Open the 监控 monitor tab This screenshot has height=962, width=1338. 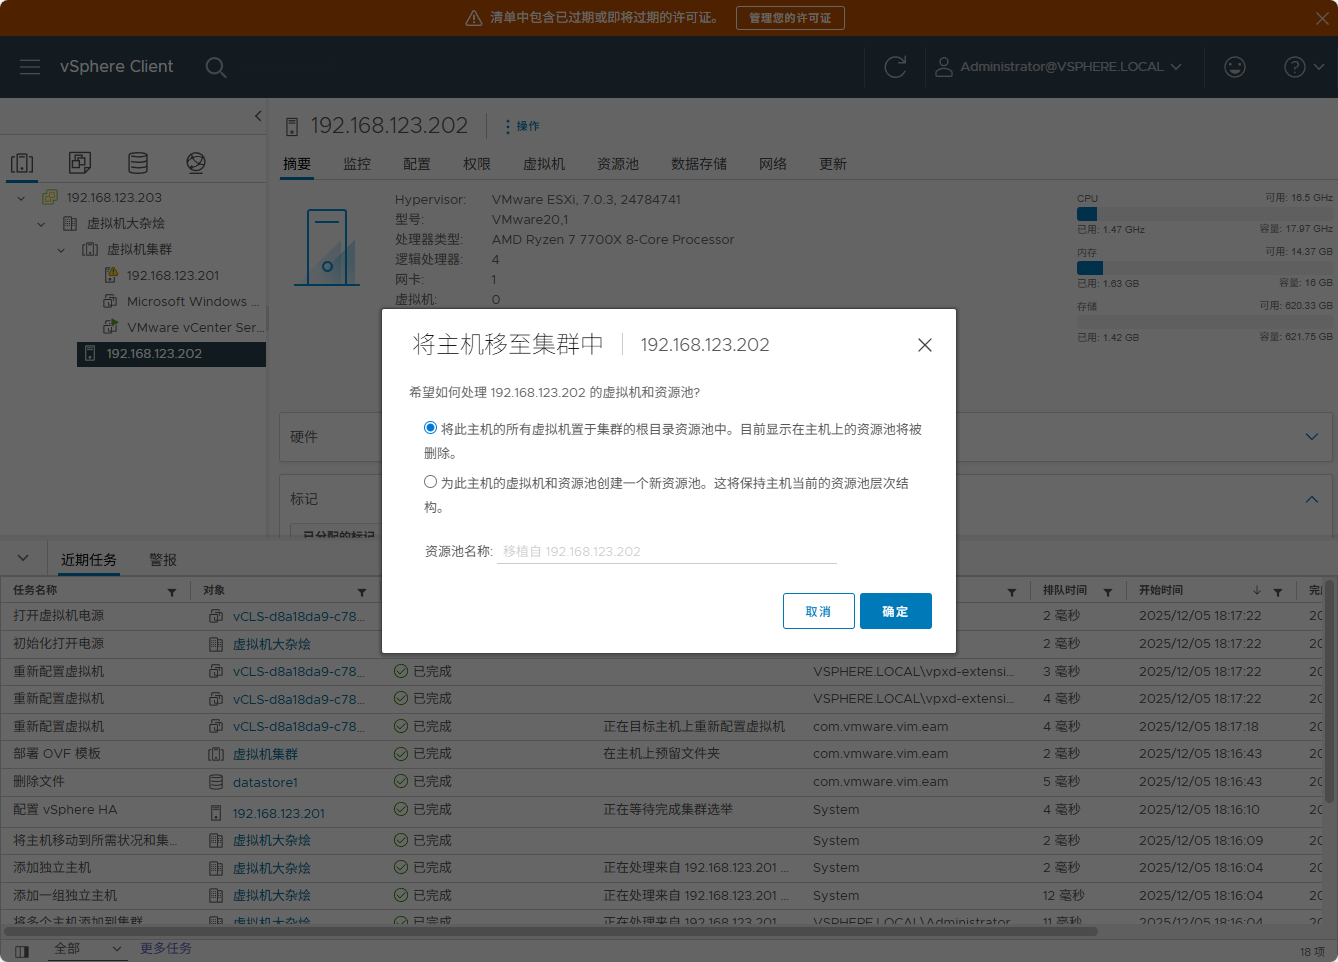tap(357, 164)
